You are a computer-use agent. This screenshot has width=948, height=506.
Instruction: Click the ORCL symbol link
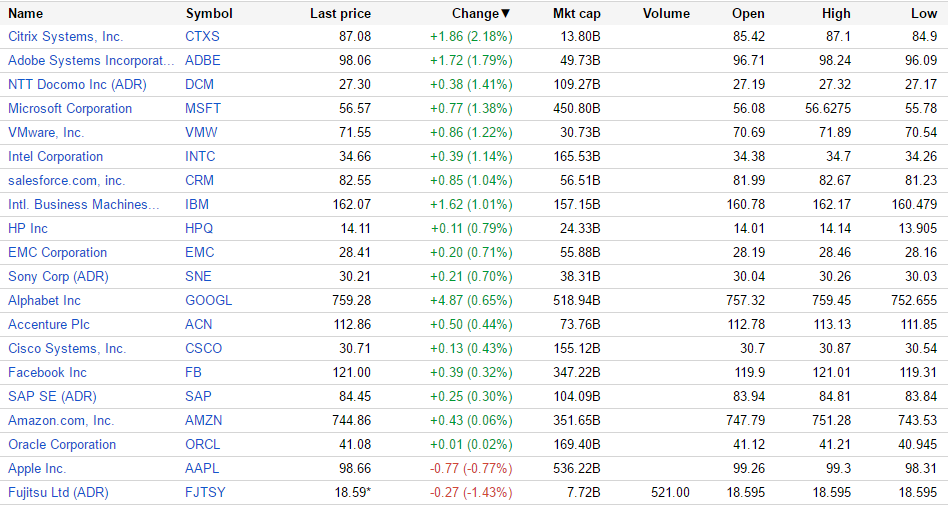coord(203,444)
